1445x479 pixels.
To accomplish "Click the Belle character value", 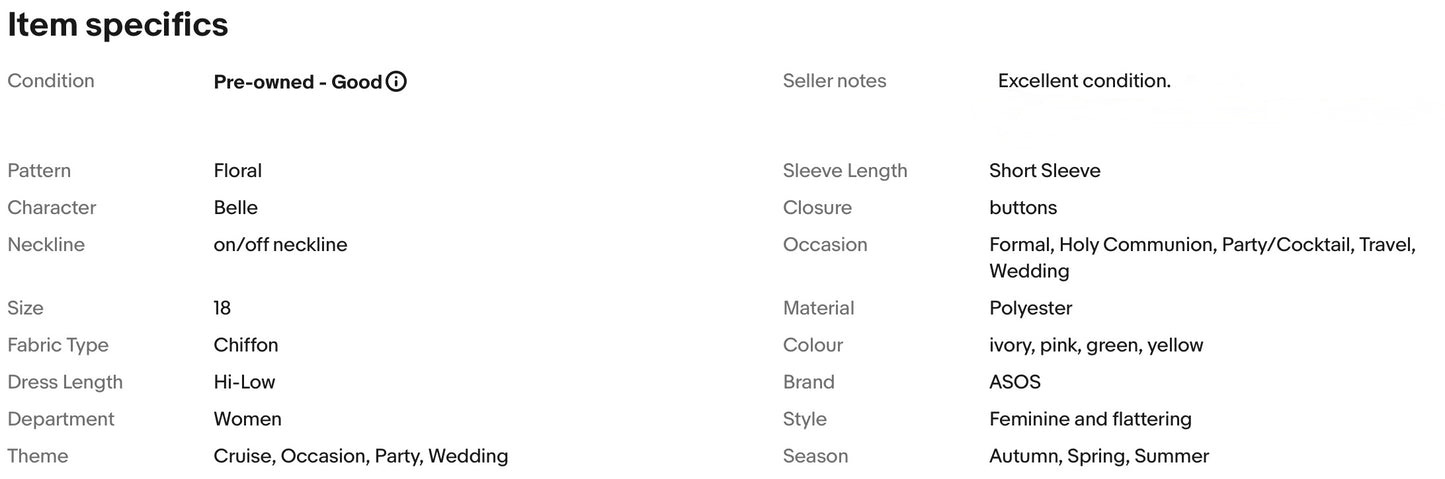I will [x=235, y=208].
